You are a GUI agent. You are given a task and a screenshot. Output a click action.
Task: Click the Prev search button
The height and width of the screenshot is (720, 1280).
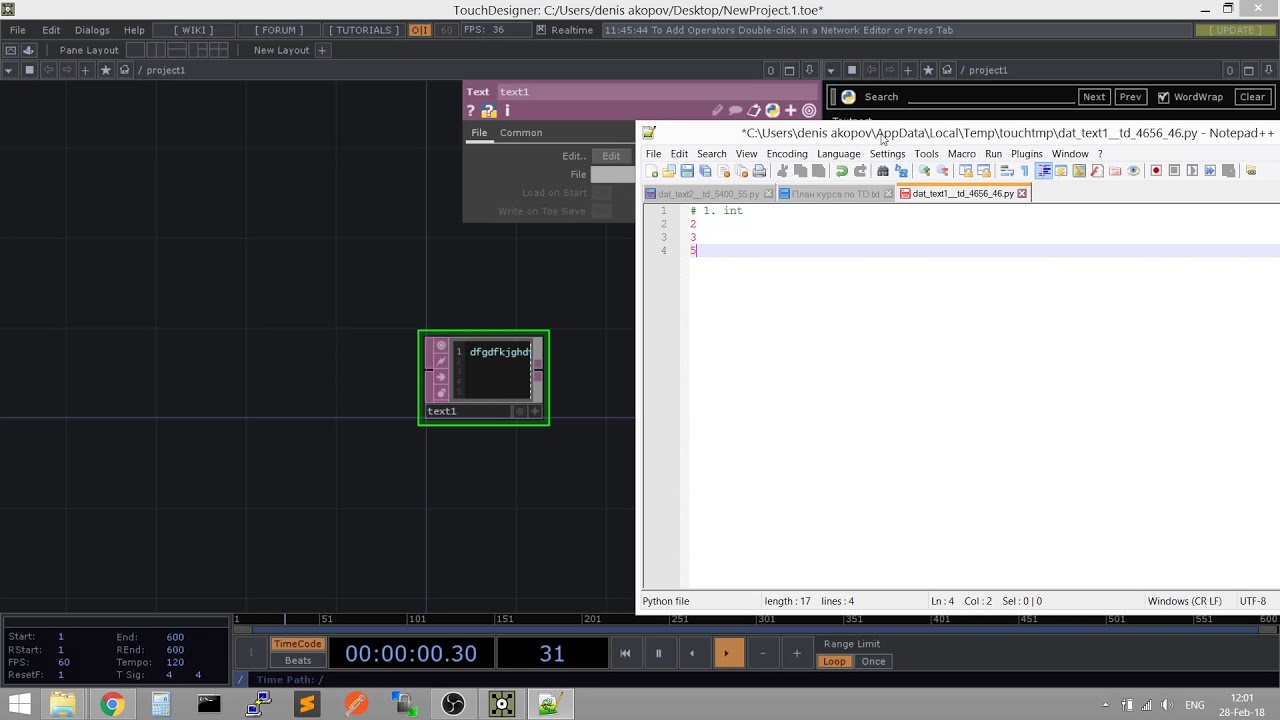1130,97
